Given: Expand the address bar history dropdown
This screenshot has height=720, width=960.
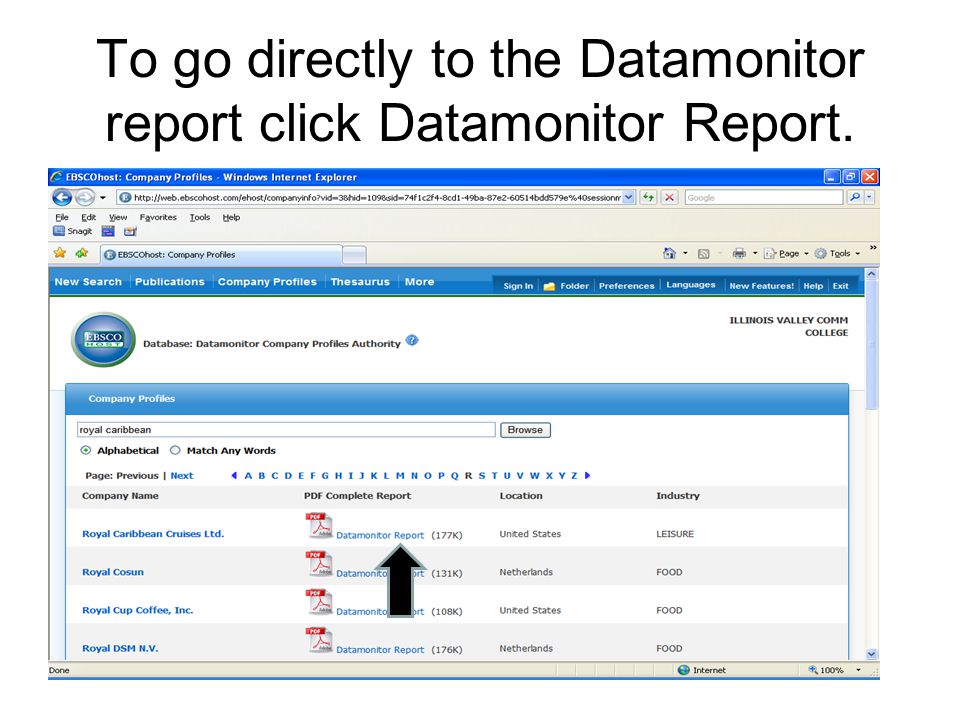Looking at the screenshot, I should tap(629, 198).
